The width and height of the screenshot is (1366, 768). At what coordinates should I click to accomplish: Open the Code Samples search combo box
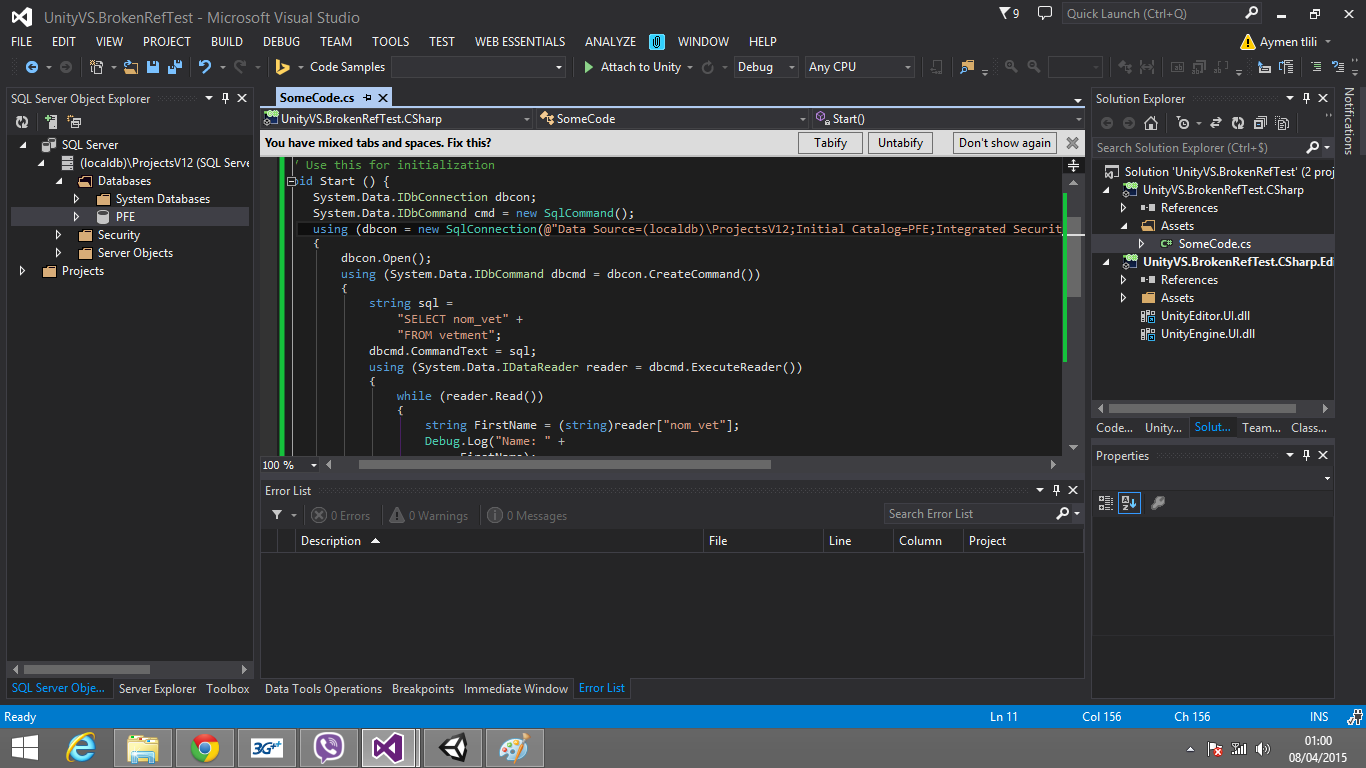coord(478,67)
